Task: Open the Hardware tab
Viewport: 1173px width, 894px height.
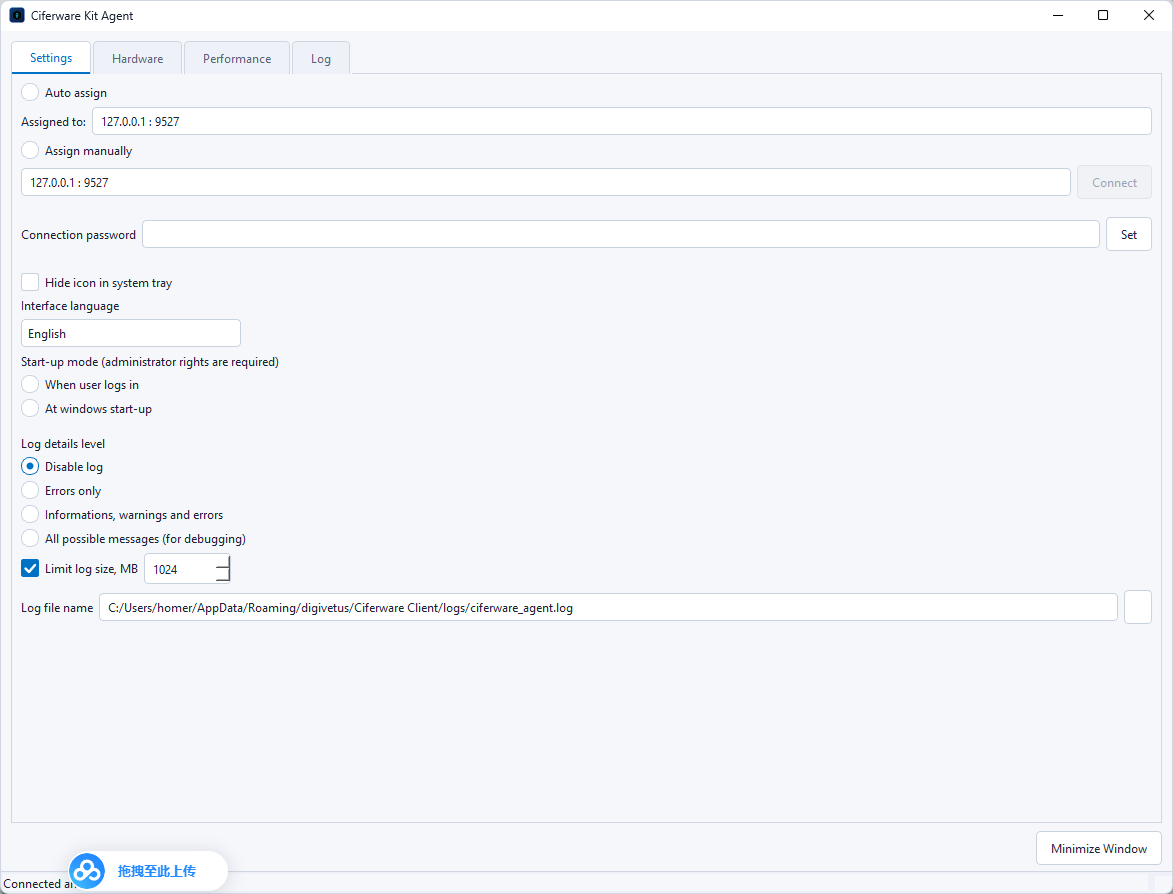Action: (138, 58)
